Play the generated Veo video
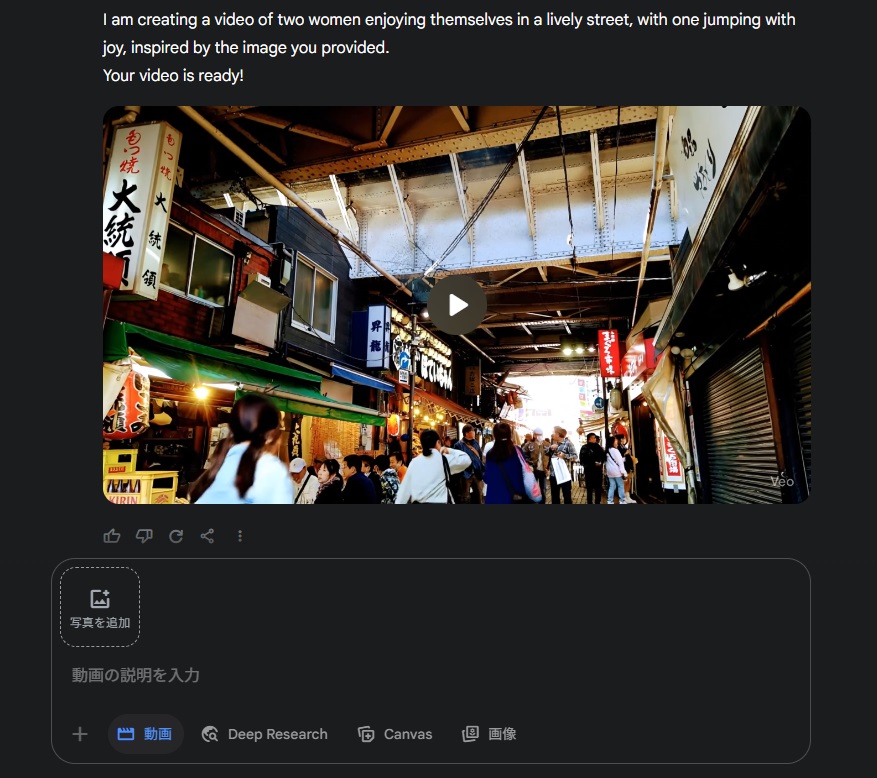This screenshot has width=877, height=778. 457,305
